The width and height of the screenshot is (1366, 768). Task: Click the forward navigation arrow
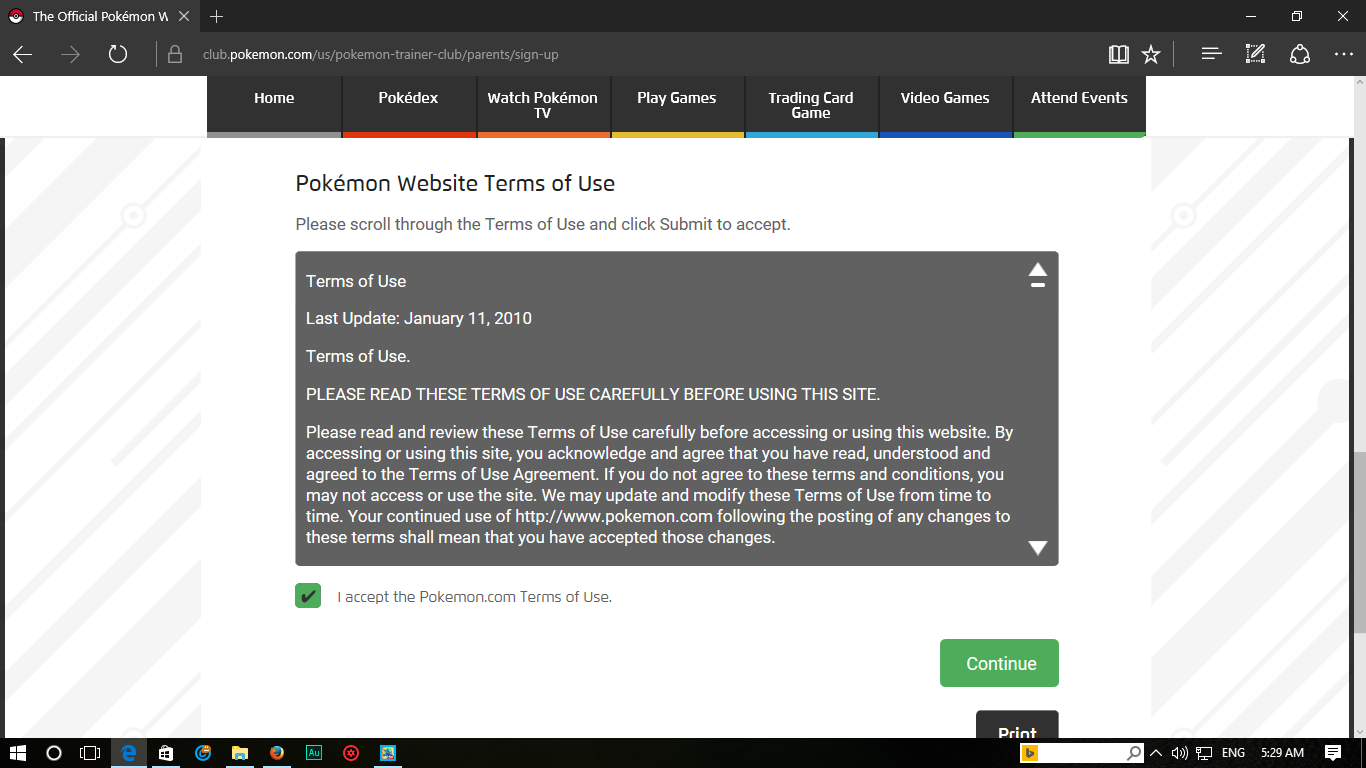tap(70, 54)
